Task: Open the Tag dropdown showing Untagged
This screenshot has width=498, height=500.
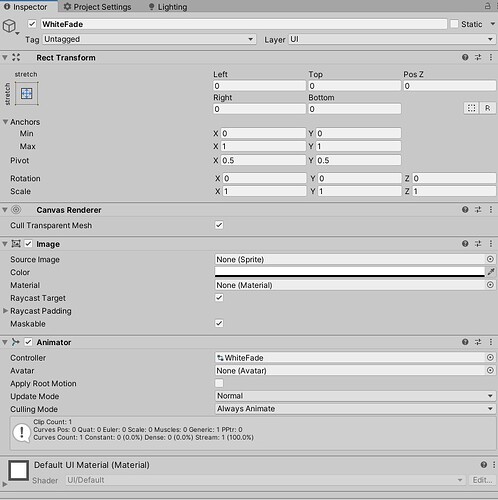Action: point(149,39)
